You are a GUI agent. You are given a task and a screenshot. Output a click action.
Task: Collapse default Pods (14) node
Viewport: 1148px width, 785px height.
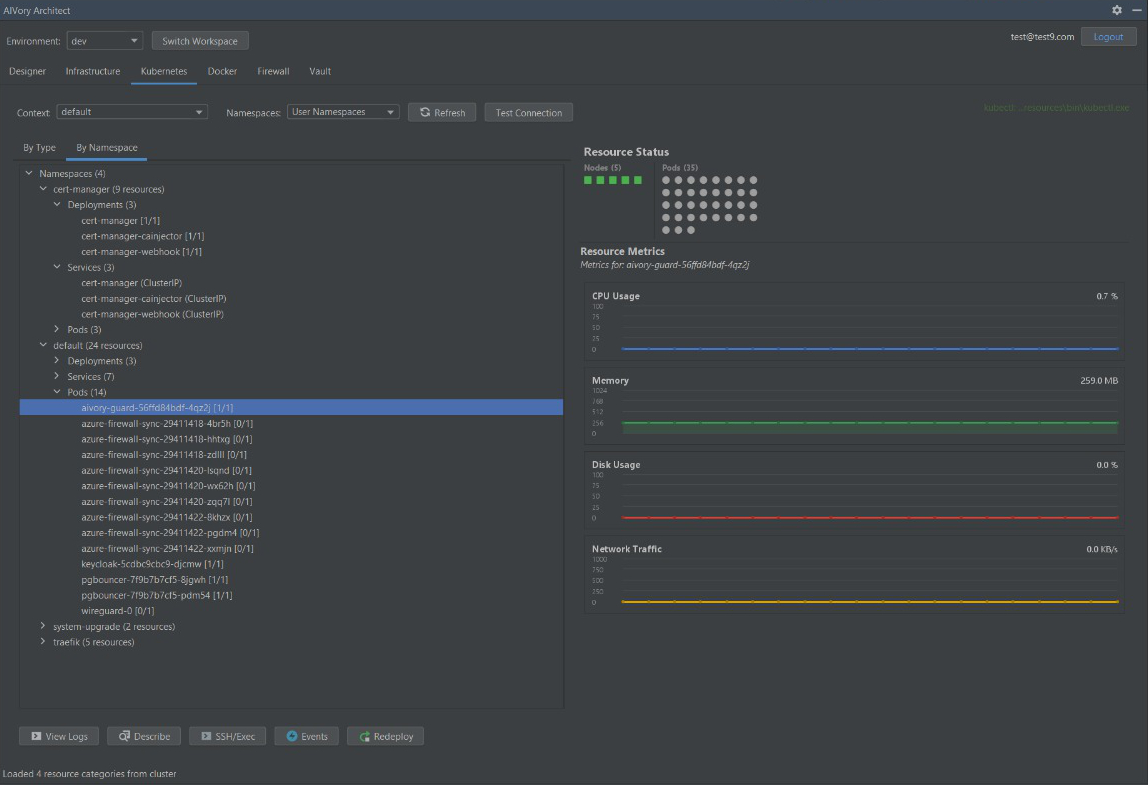pos(57,392)
